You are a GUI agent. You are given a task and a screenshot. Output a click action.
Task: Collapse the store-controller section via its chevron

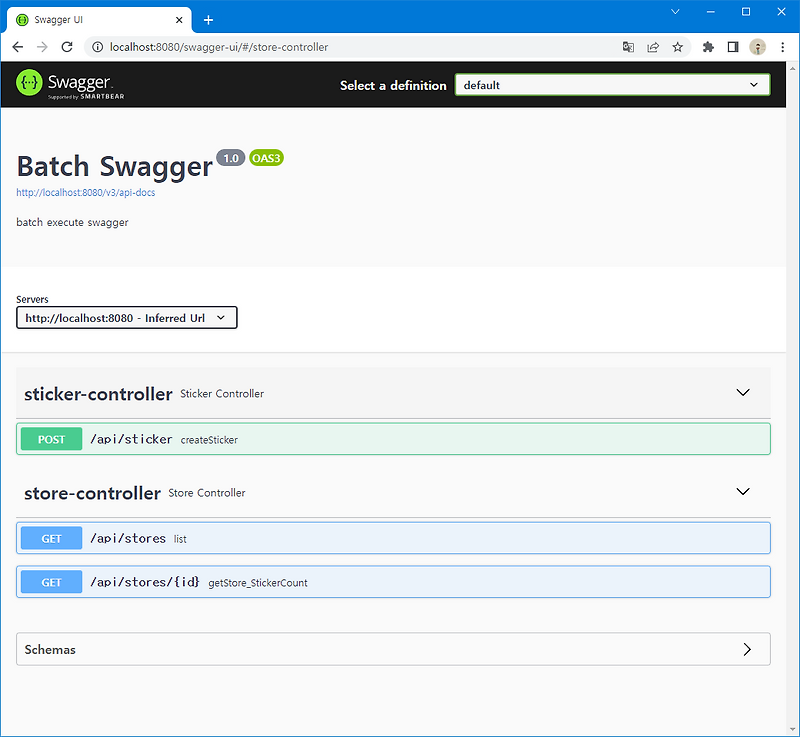pyautogui.click(x=743, y=491)
